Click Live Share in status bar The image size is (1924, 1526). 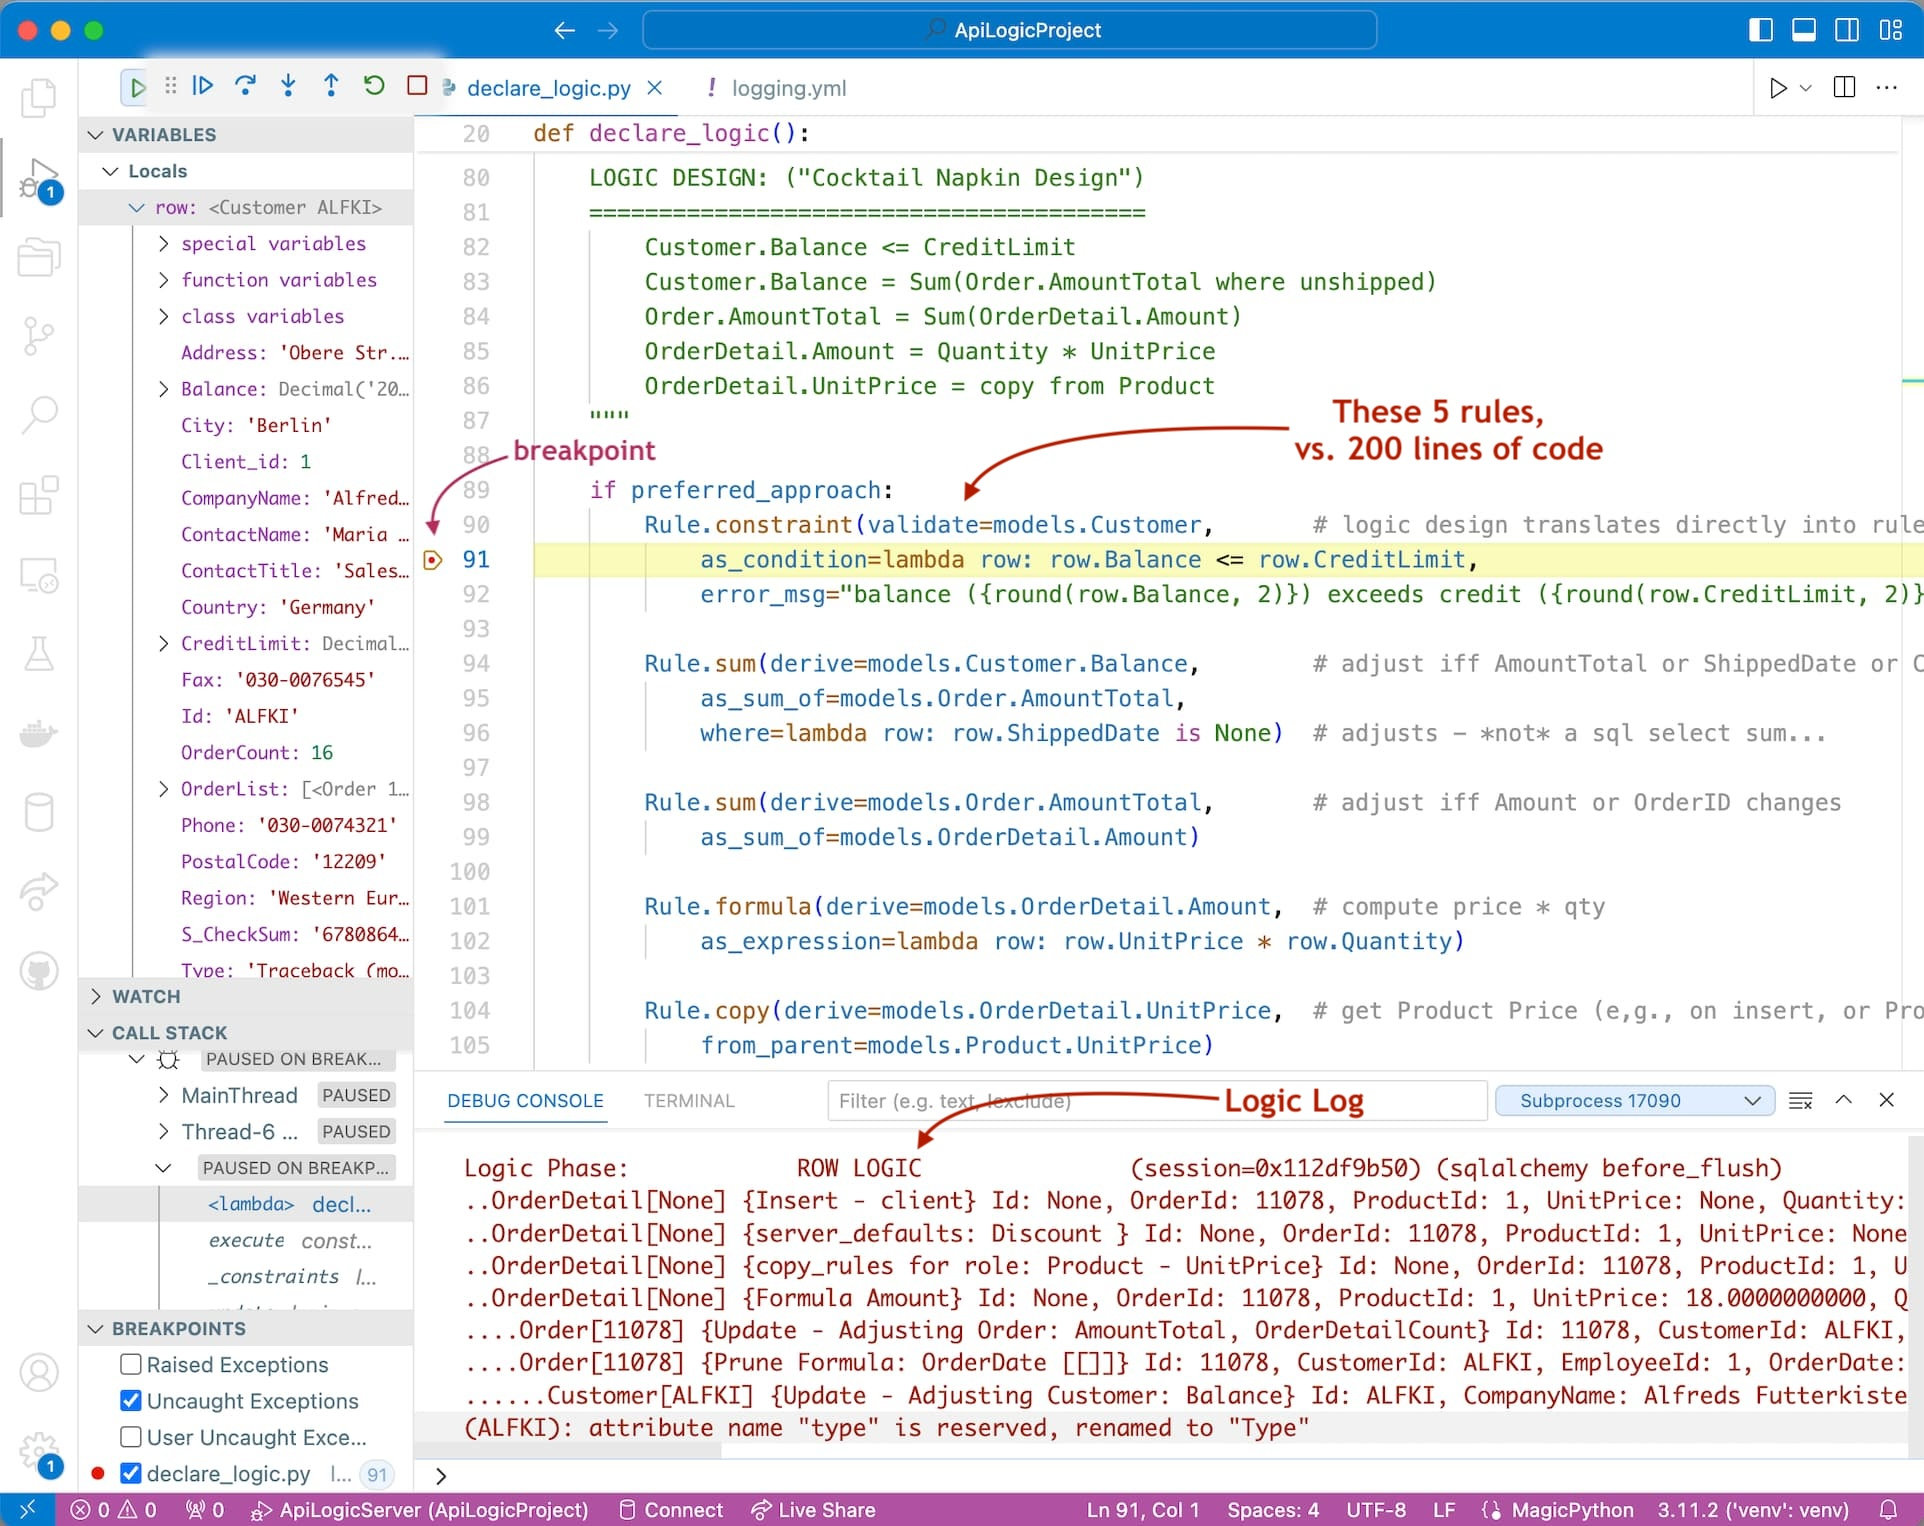point(814,1509)
